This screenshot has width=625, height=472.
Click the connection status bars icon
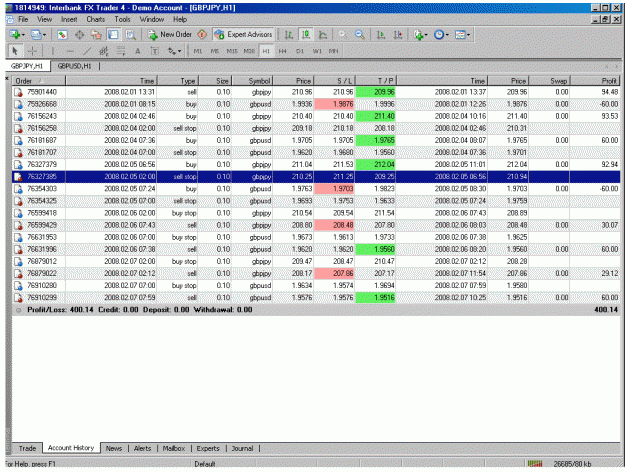535,464
